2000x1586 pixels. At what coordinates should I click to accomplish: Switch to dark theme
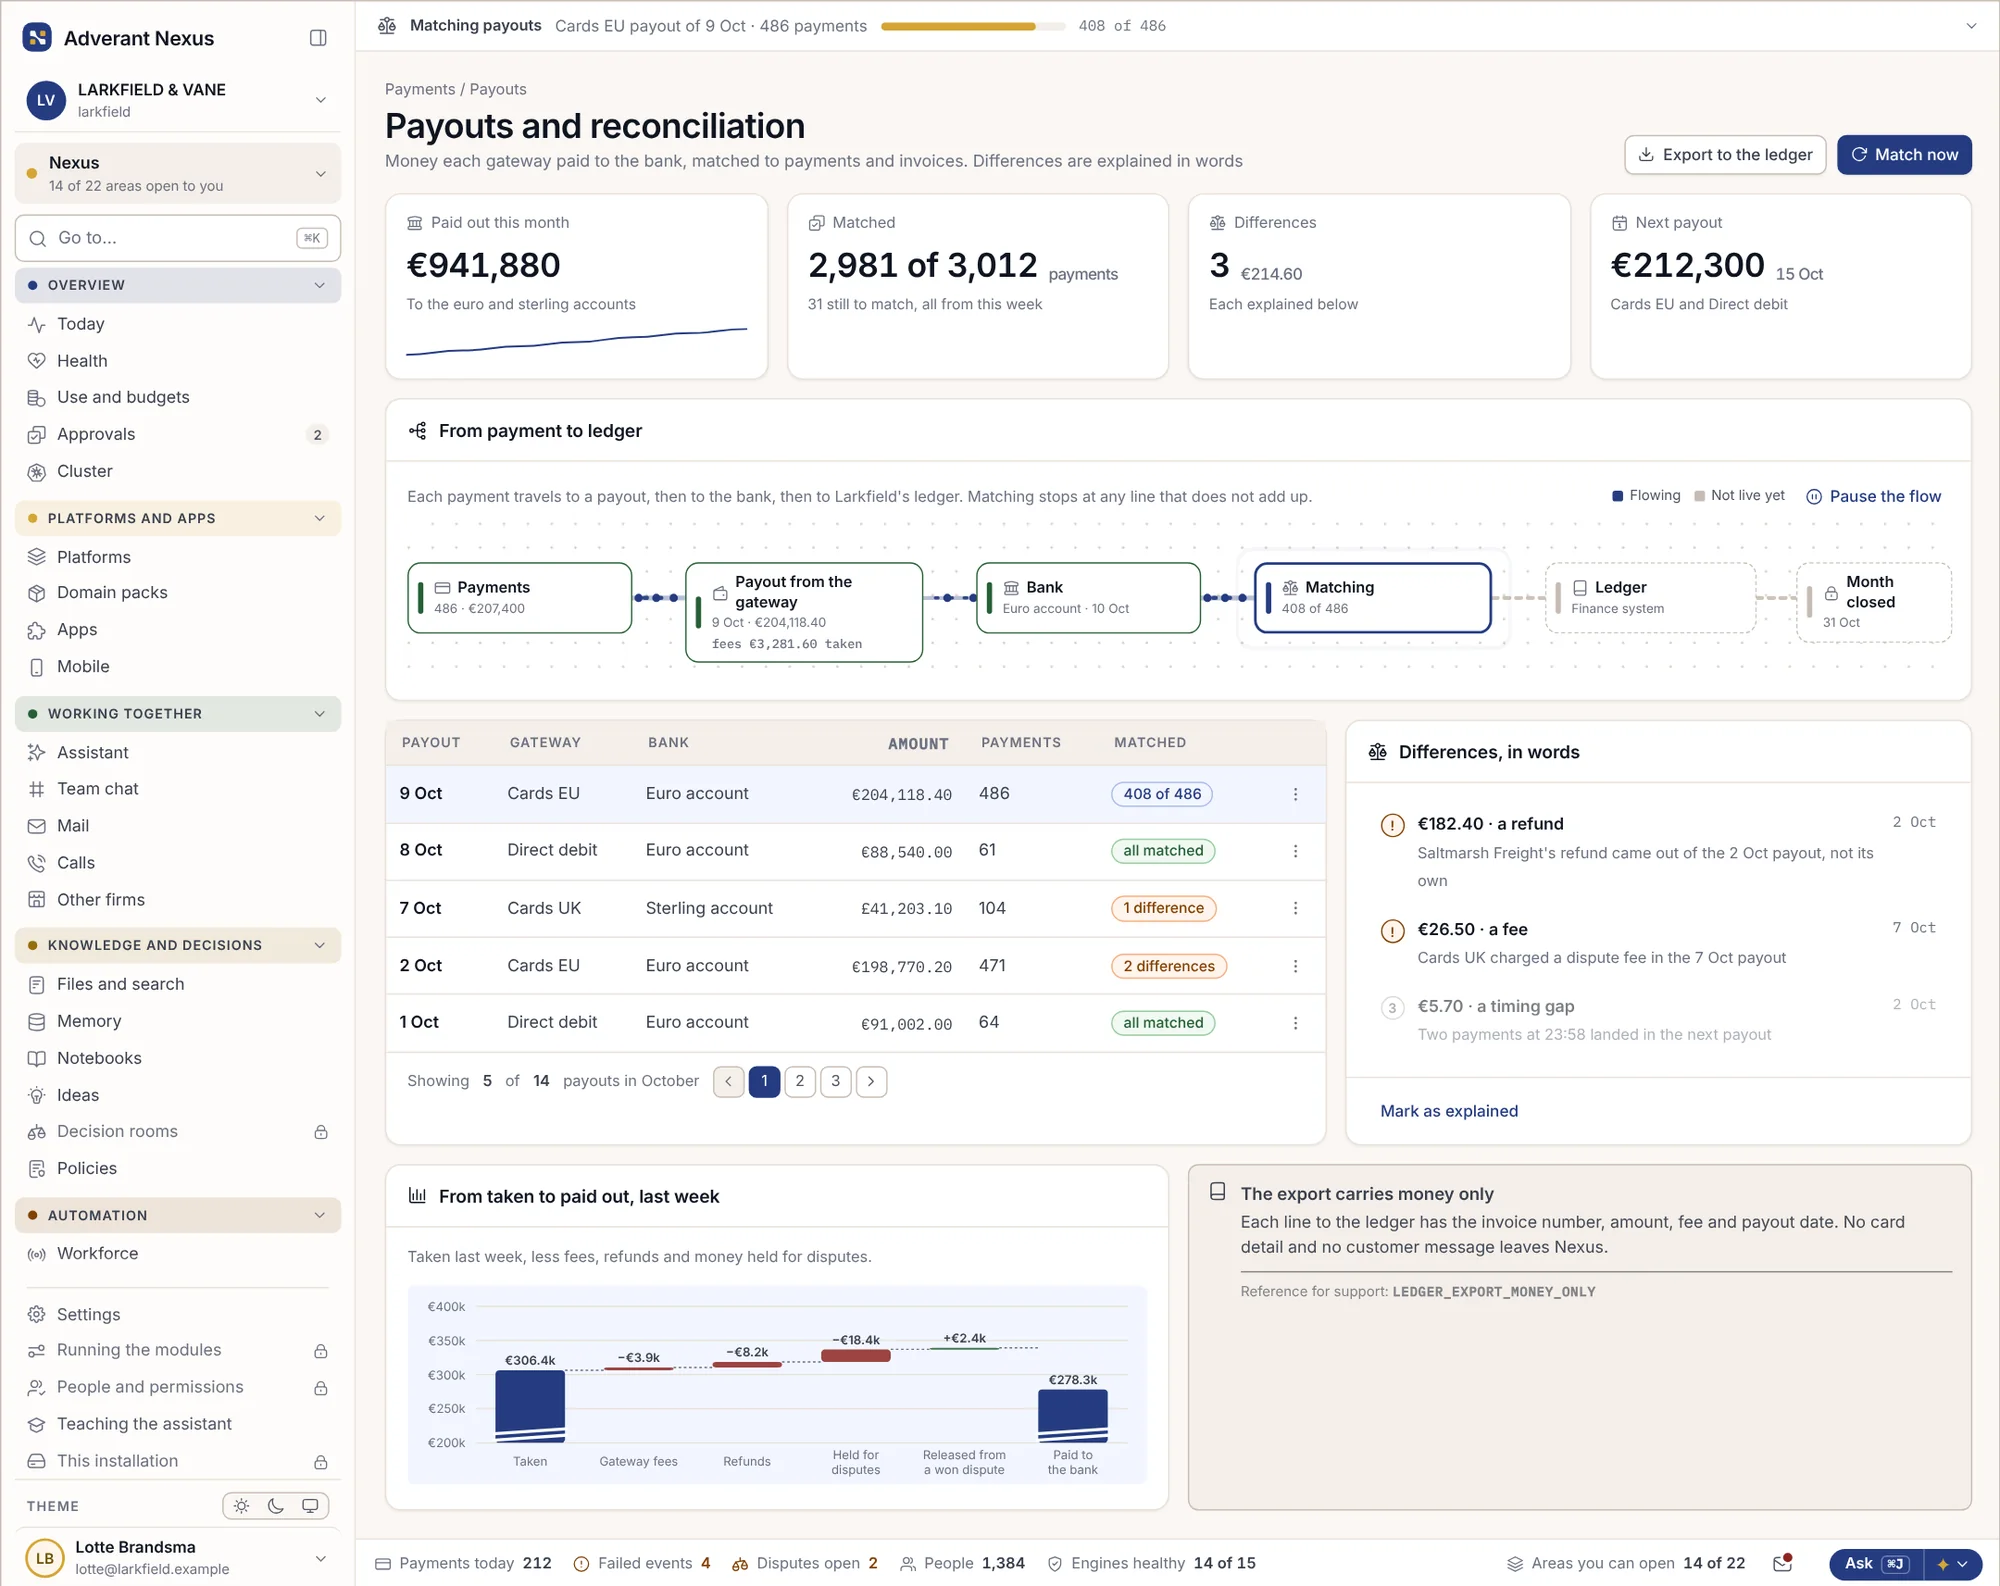click(x=276, y=1506)
